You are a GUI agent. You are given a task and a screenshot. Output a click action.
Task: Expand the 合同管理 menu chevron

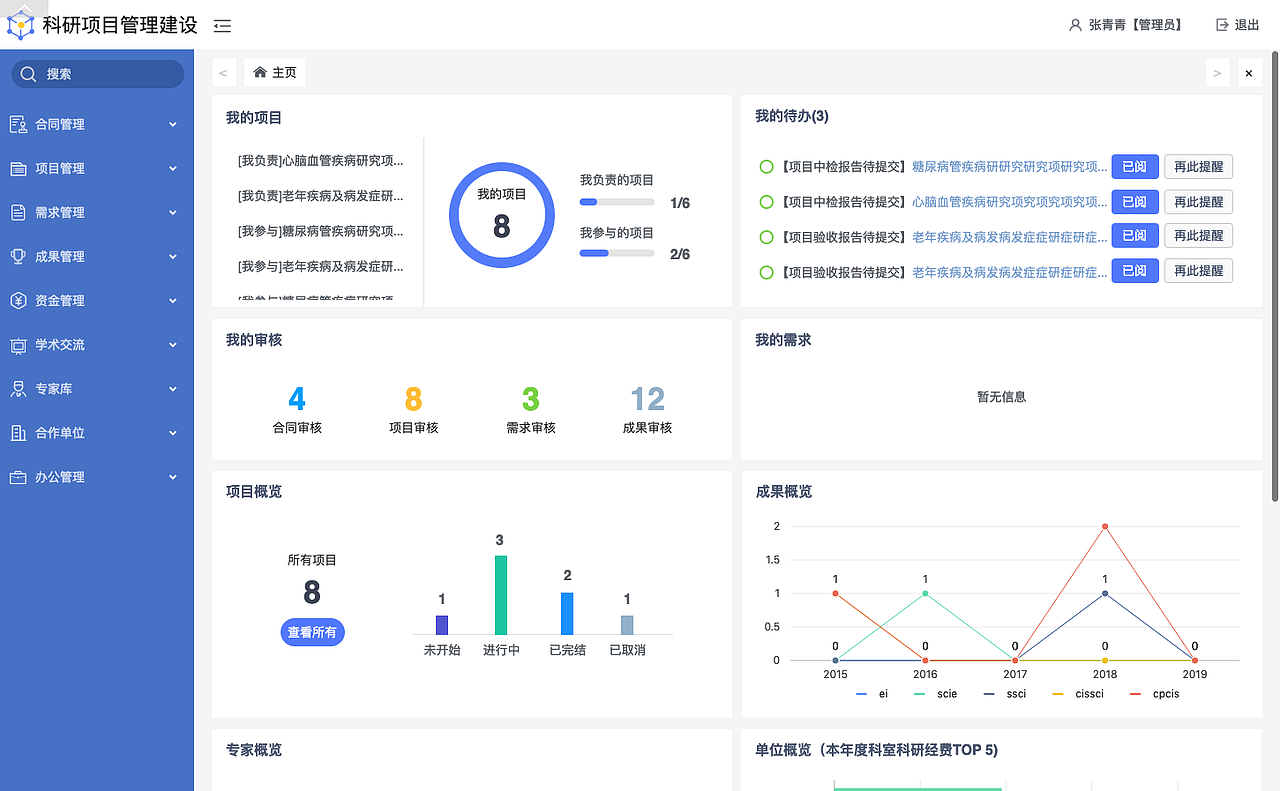click(172, 124)
